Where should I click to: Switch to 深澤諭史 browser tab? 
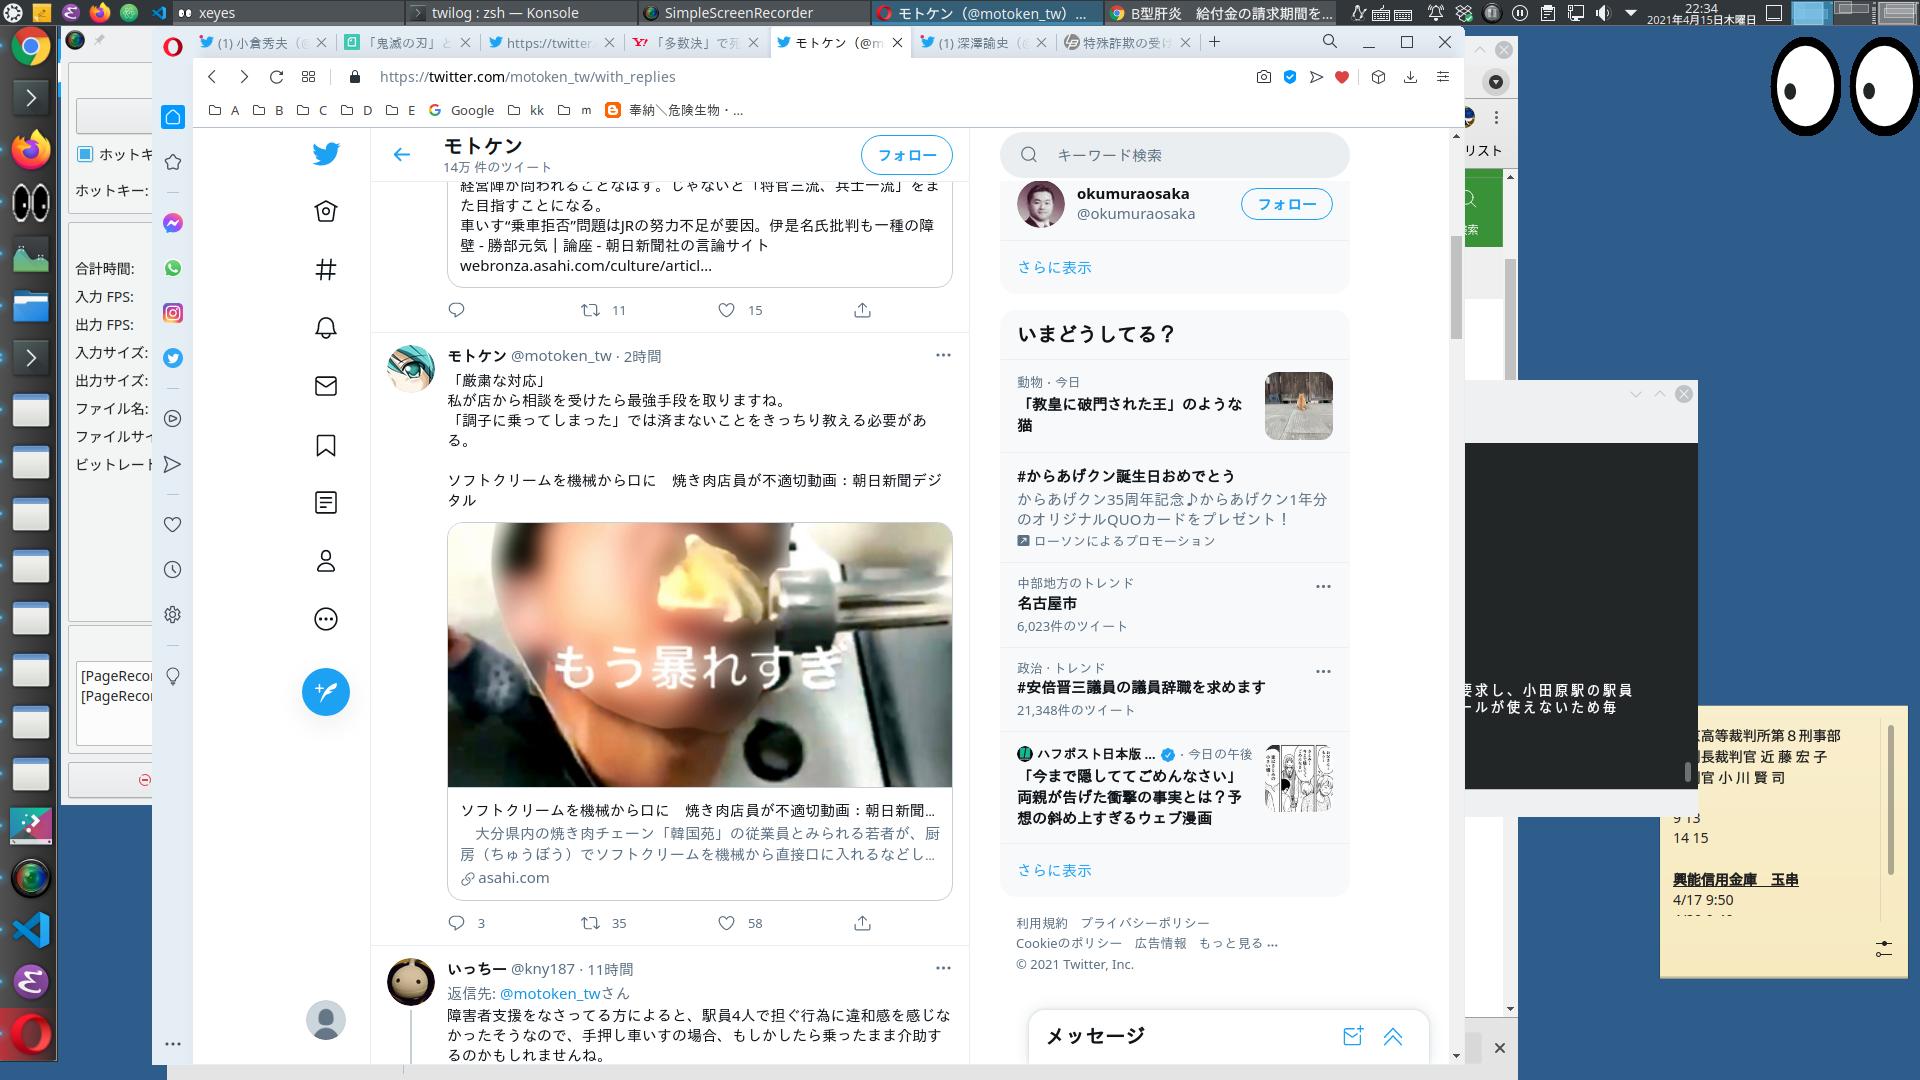coord(984,43)
